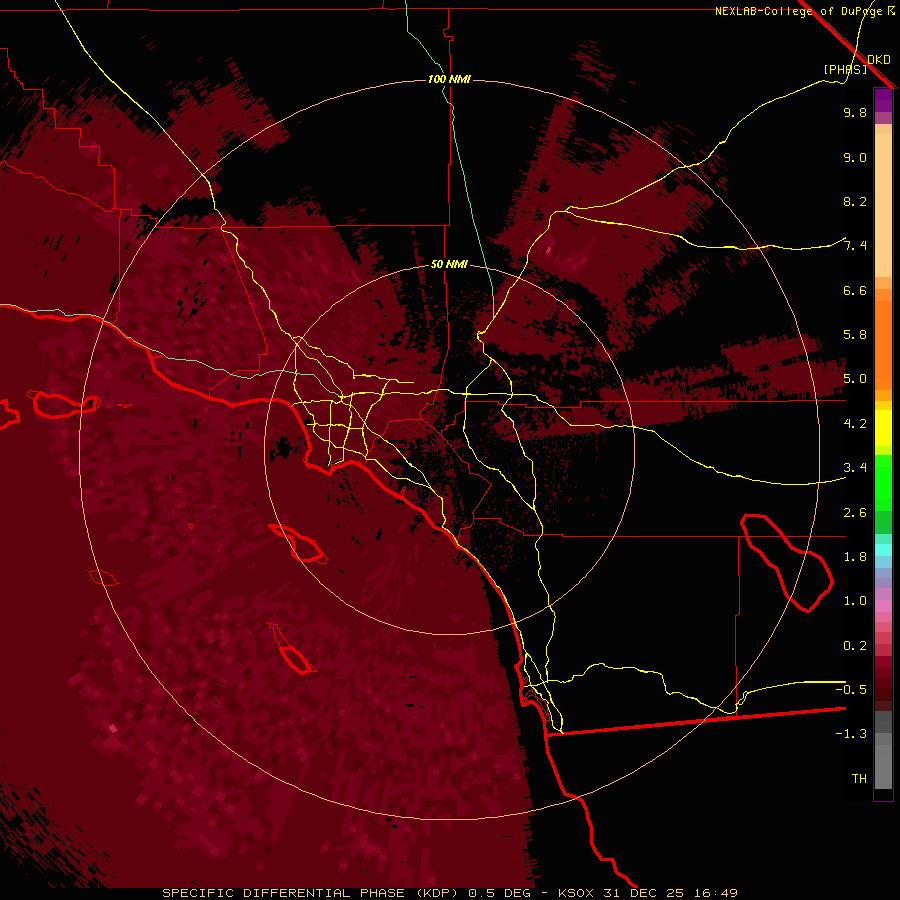This screenshot has width=900, height=900.
Task: Click the 9.0 value on the scale
Action: [x=855, y=157]
